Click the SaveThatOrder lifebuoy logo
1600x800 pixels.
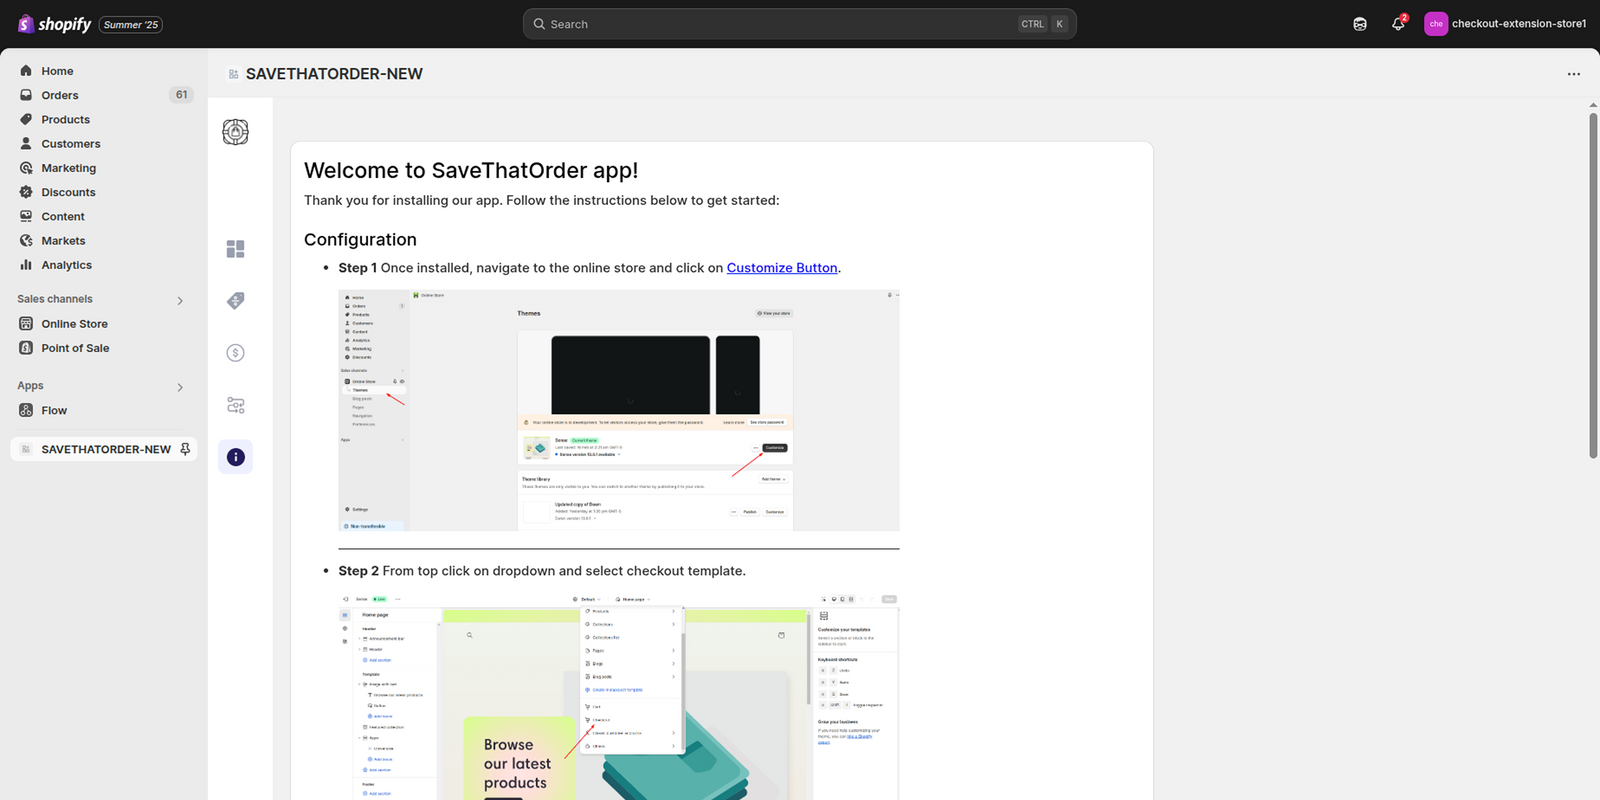[x=235, y=132]
